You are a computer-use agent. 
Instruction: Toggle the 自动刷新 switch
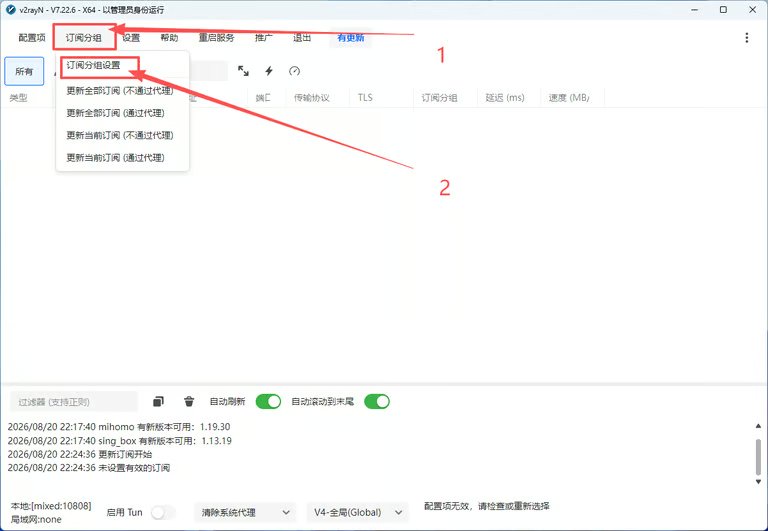(268, 402)
